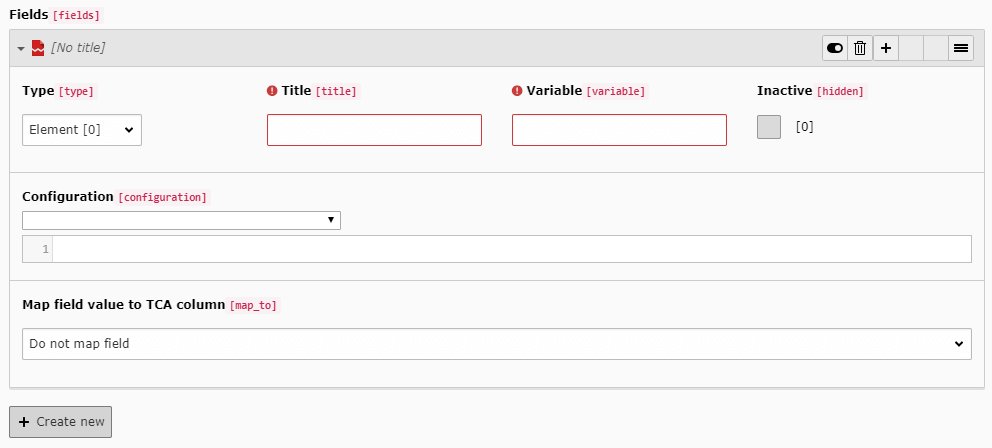
Task: Click the required warning icon beside Variable
Action: [x=517, y=91]
